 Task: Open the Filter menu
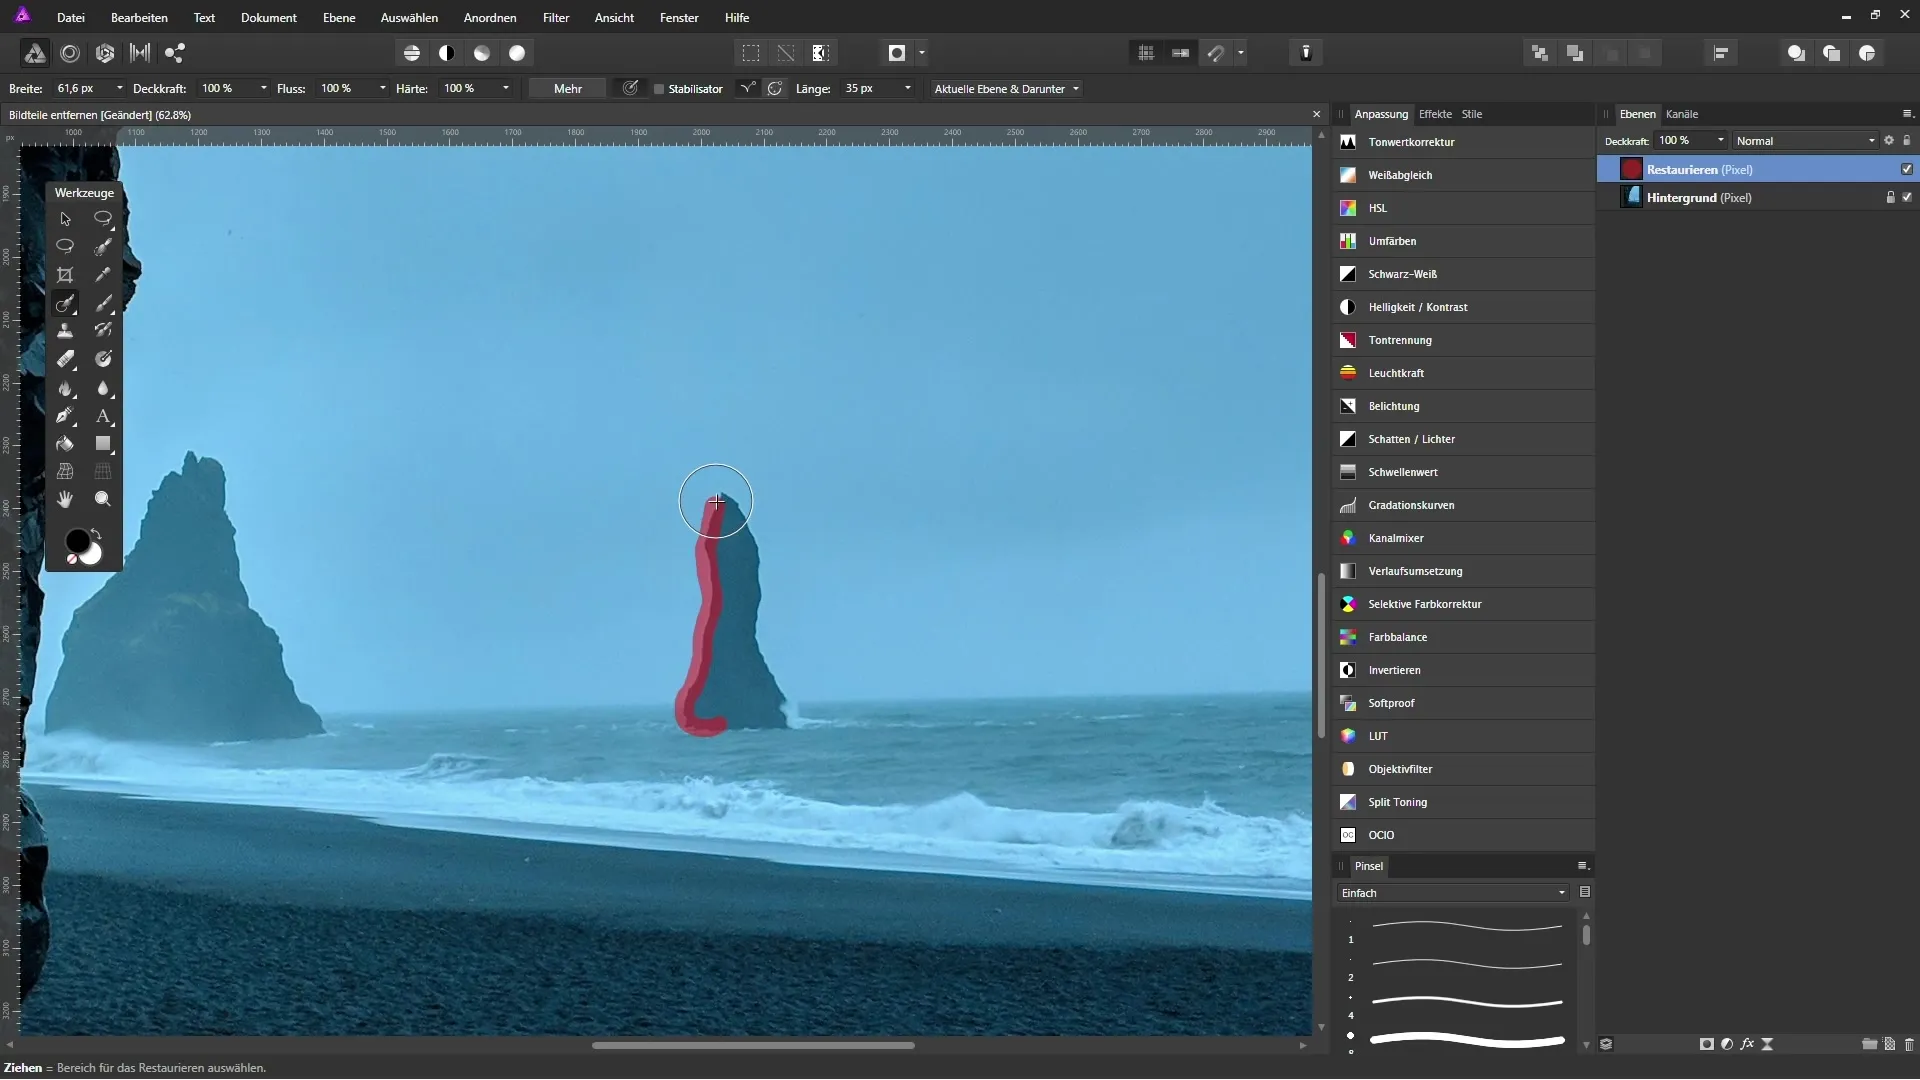click(556, 17)
